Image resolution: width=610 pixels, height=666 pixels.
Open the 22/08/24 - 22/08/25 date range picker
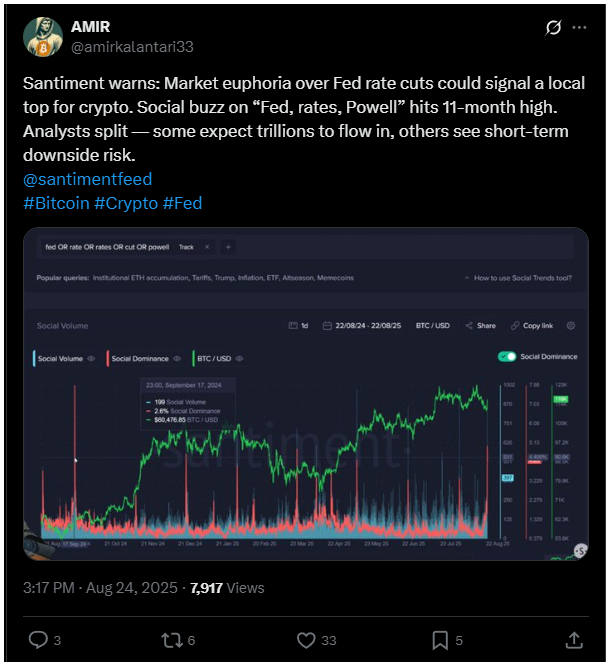tap(361, 326)
